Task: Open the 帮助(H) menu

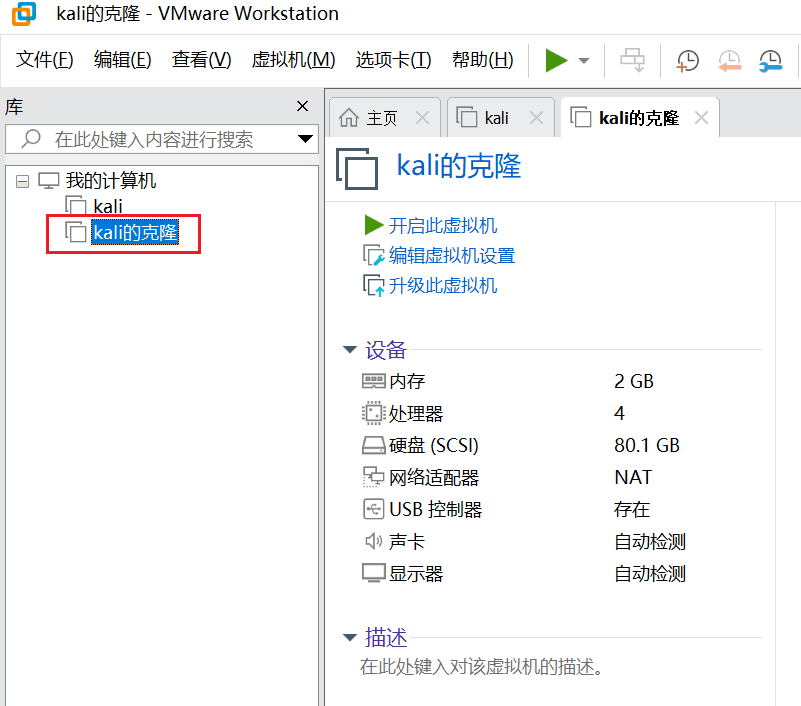Action: [483, 60]
